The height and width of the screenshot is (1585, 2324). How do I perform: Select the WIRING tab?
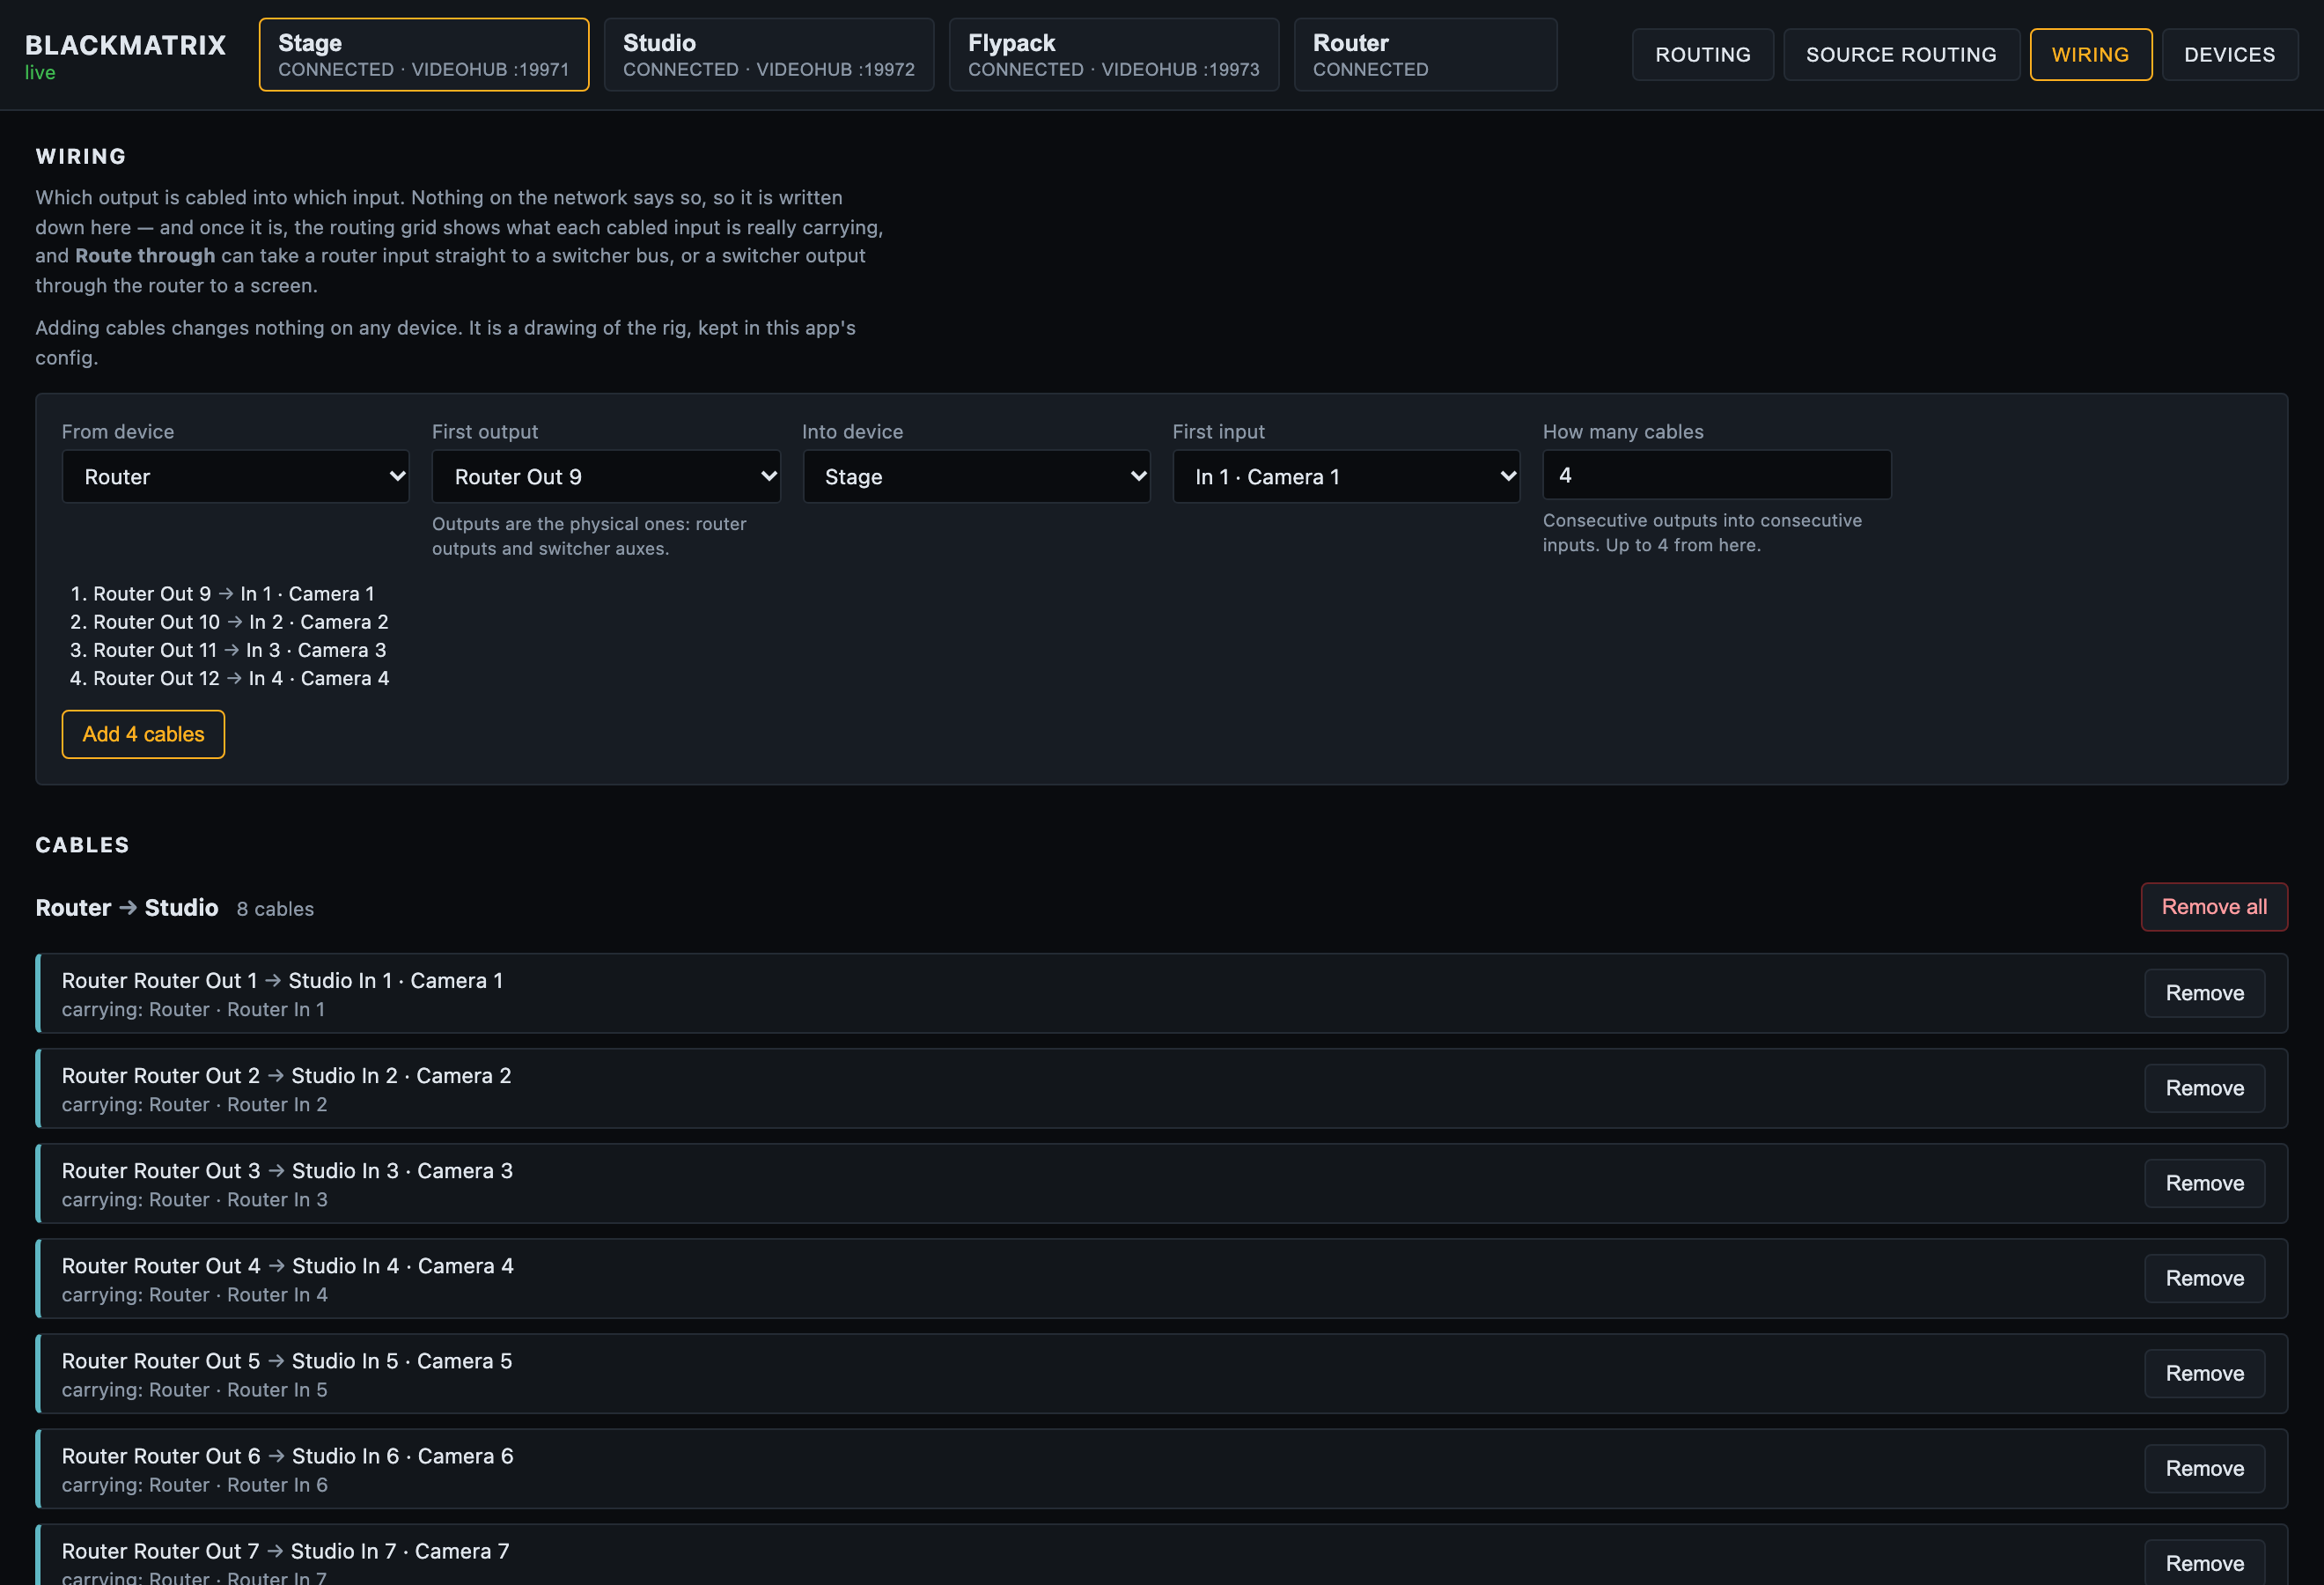[x=2090, y=54]
